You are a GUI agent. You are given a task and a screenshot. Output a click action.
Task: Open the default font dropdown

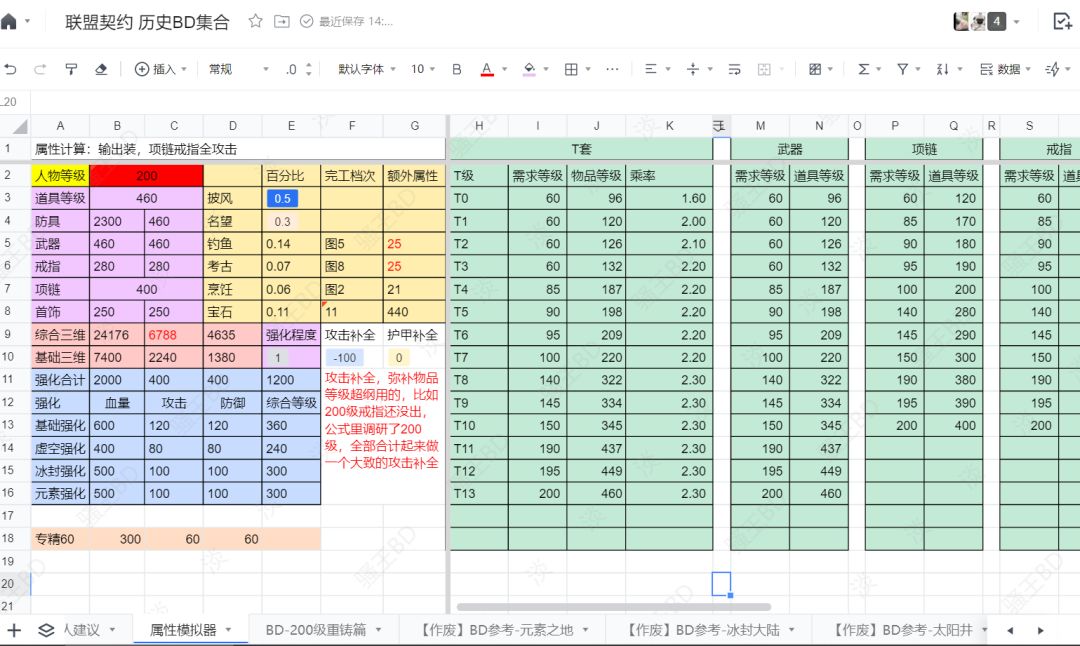(367, 69)
